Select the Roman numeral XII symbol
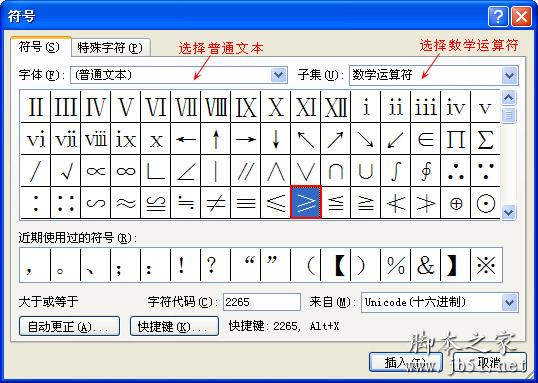This screenshot has width=538, height=383. pyautogui.click(x=336, y=107)
